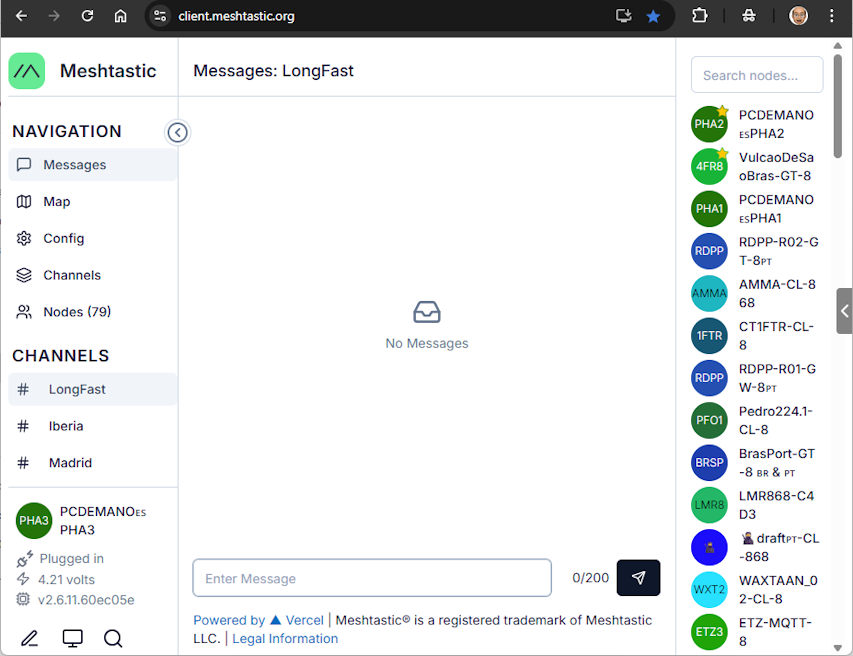Open the Legal Information link
853x656 pixels.
pos(285,639)
